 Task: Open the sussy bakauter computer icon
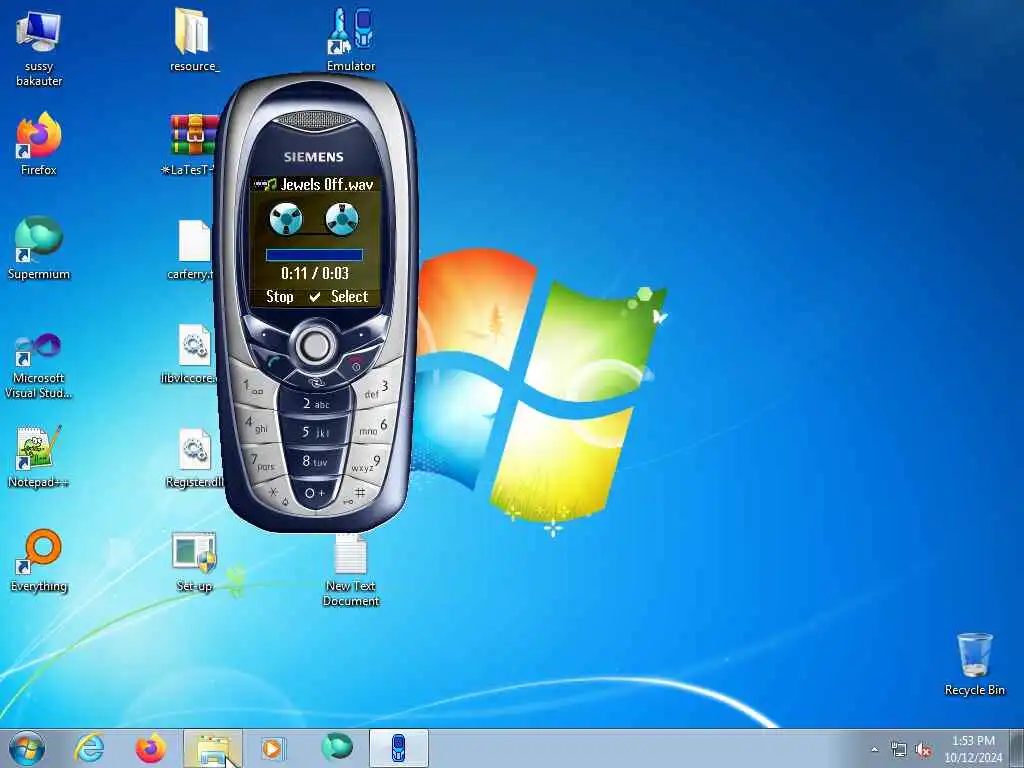39,47
